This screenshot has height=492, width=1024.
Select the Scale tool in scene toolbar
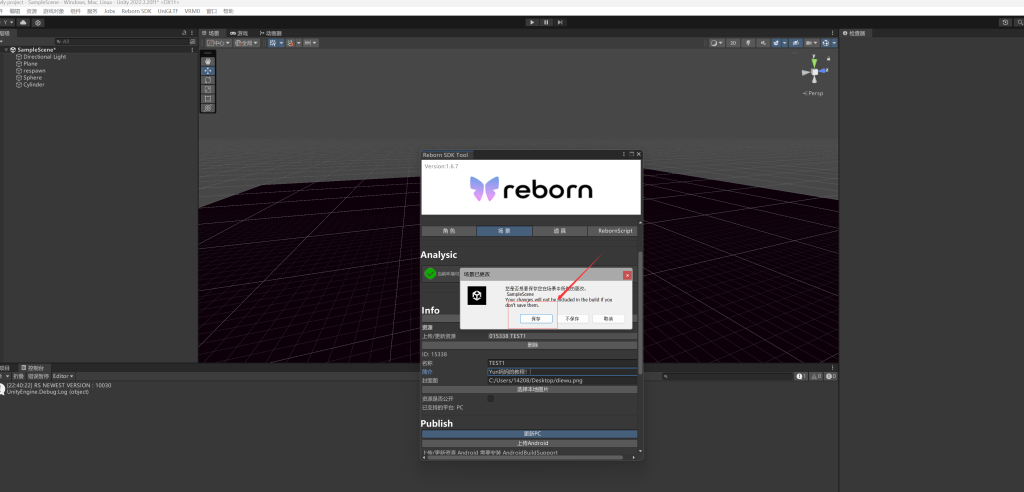coord(208,89)
